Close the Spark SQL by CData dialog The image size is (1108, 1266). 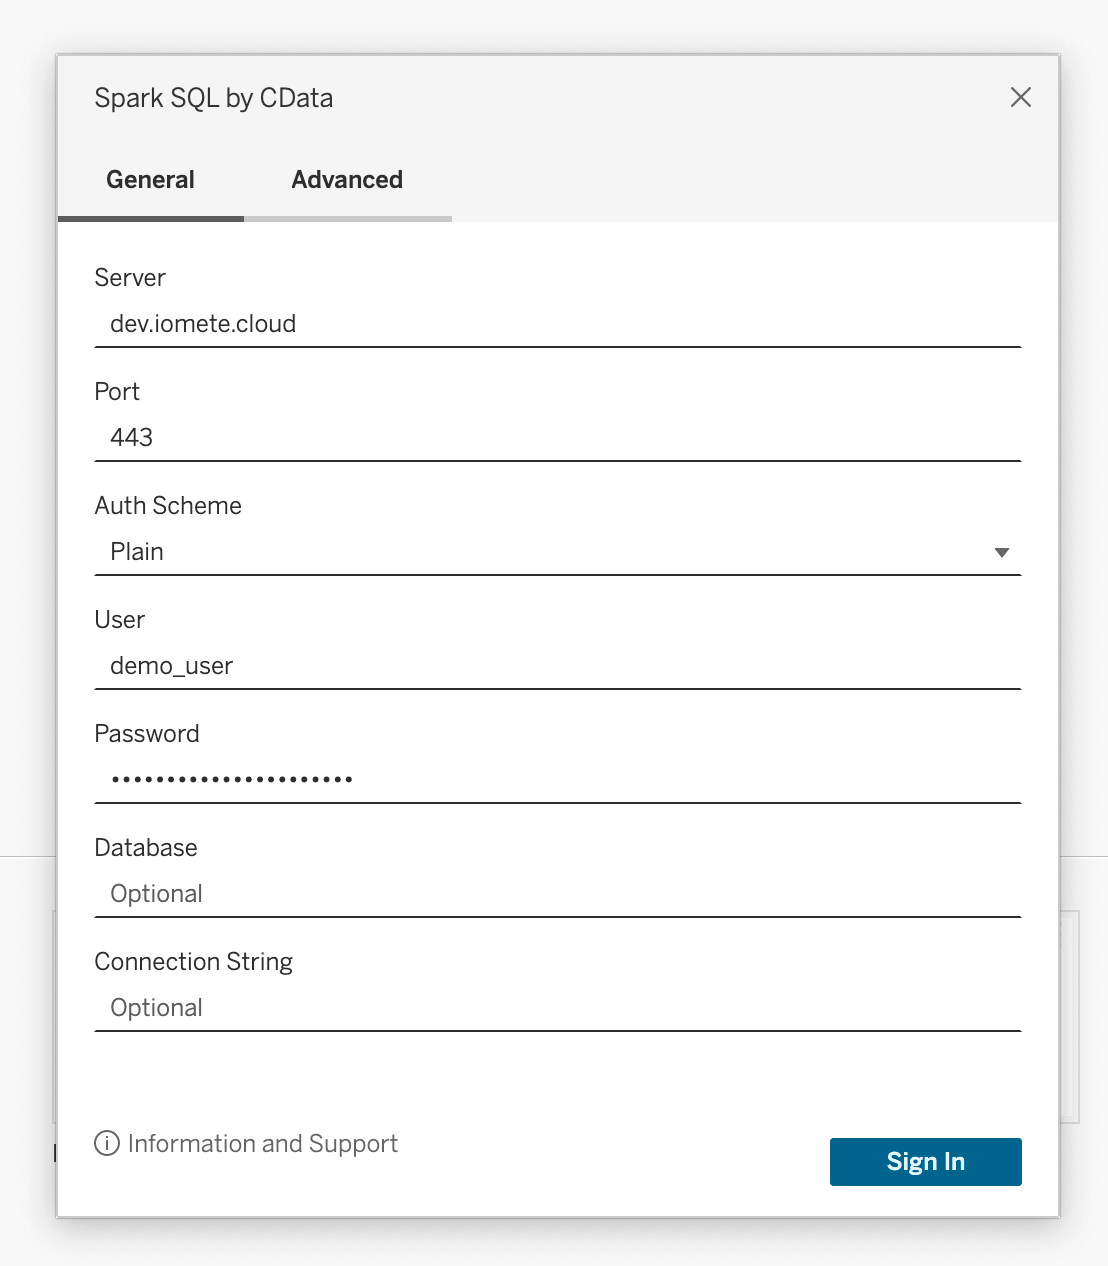coord(1020,97)
